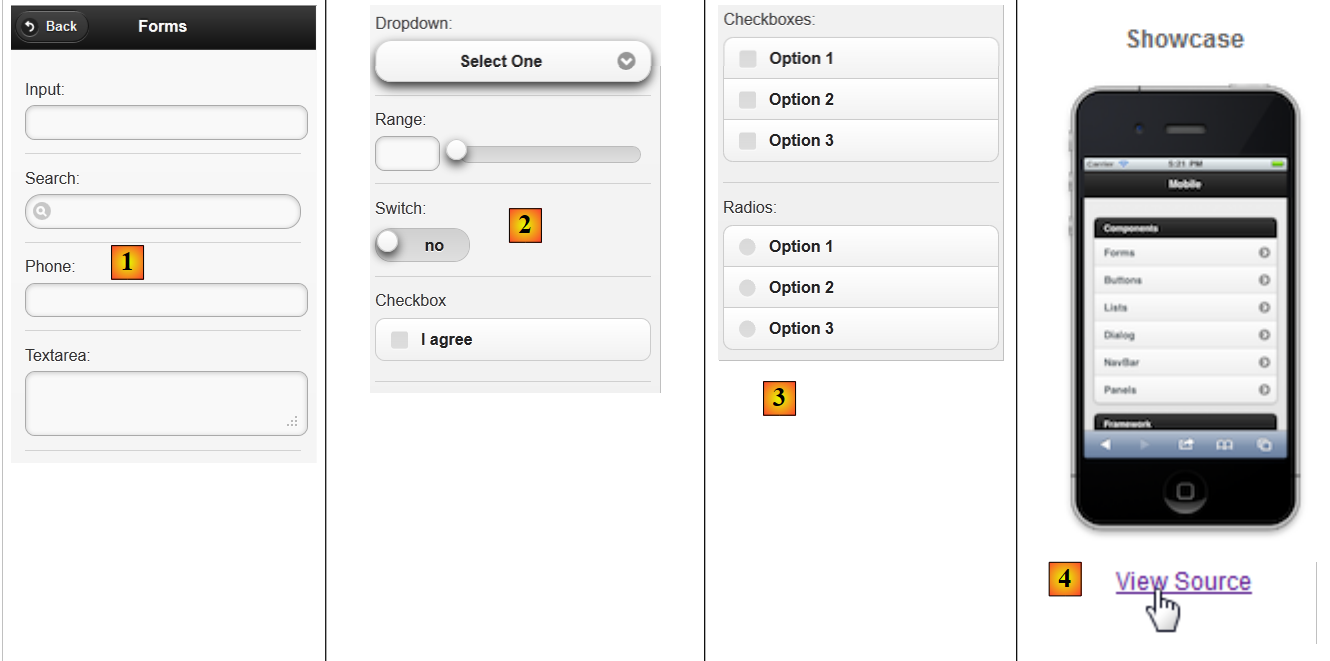
Task: Check Option 2 in Checkboxes group
Action: tap(748, 99)
